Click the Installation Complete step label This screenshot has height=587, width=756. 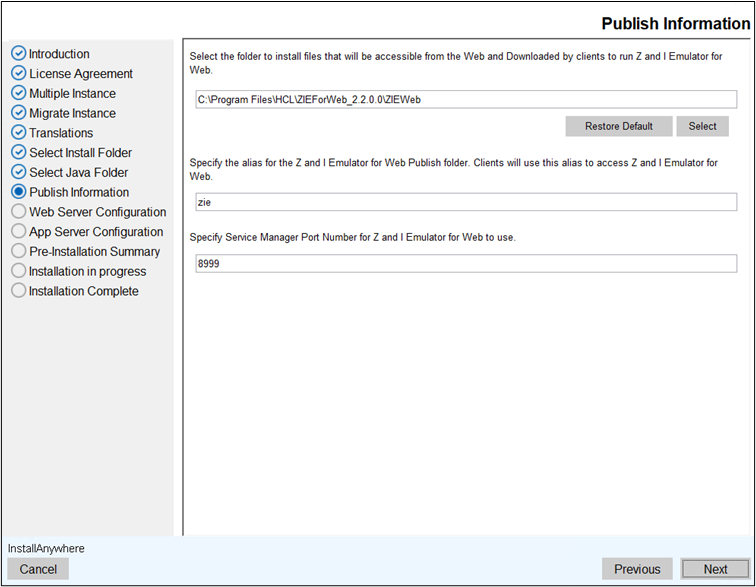tap(83, 291)
